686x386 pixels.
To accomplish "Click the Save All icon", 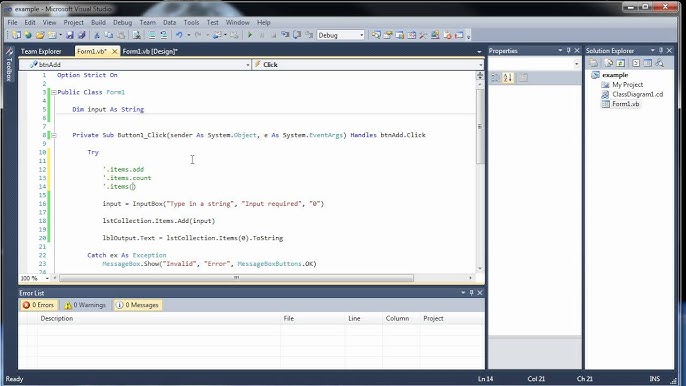I will 81,35.
